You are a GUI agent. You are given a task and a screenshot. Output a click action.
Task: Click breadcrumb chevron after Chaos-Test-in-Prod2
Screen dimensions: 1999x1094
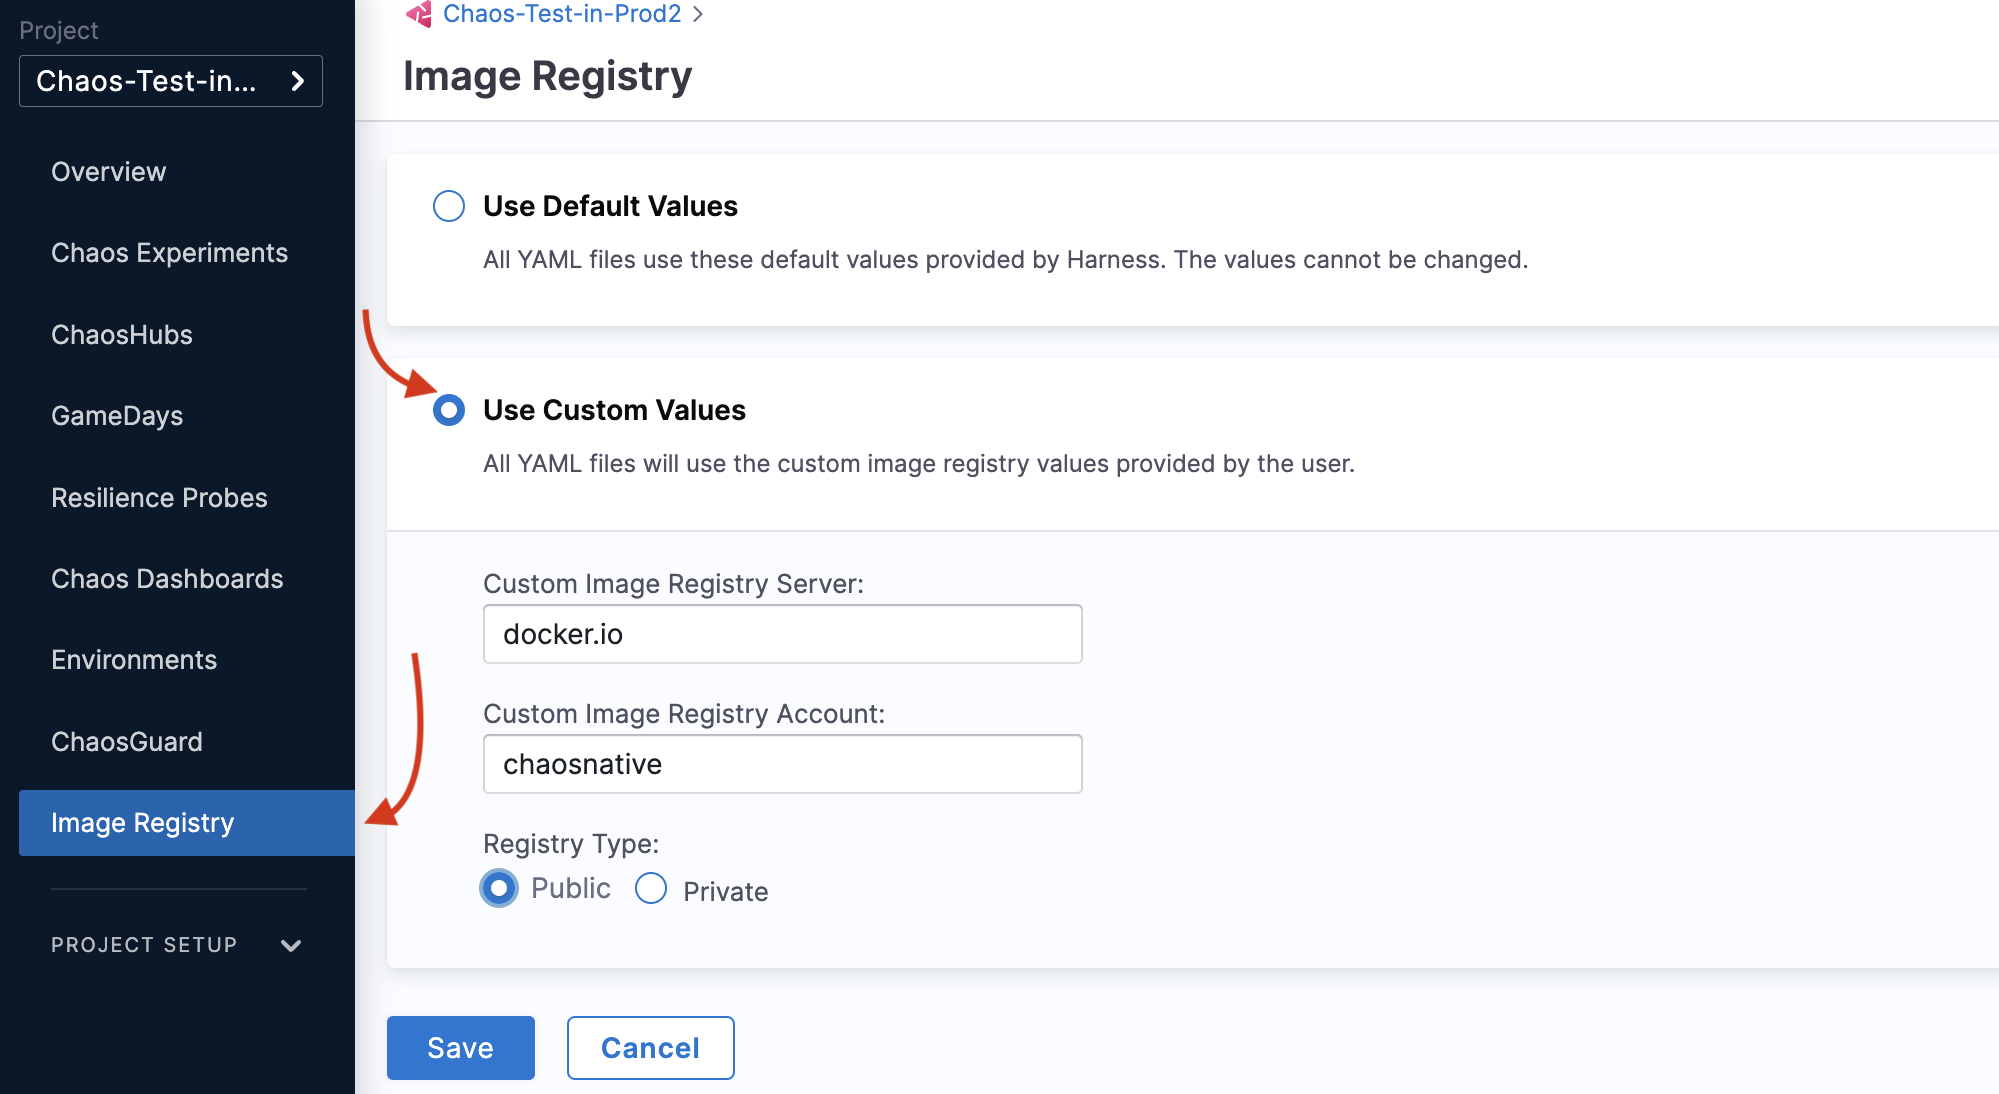[698, 14]
